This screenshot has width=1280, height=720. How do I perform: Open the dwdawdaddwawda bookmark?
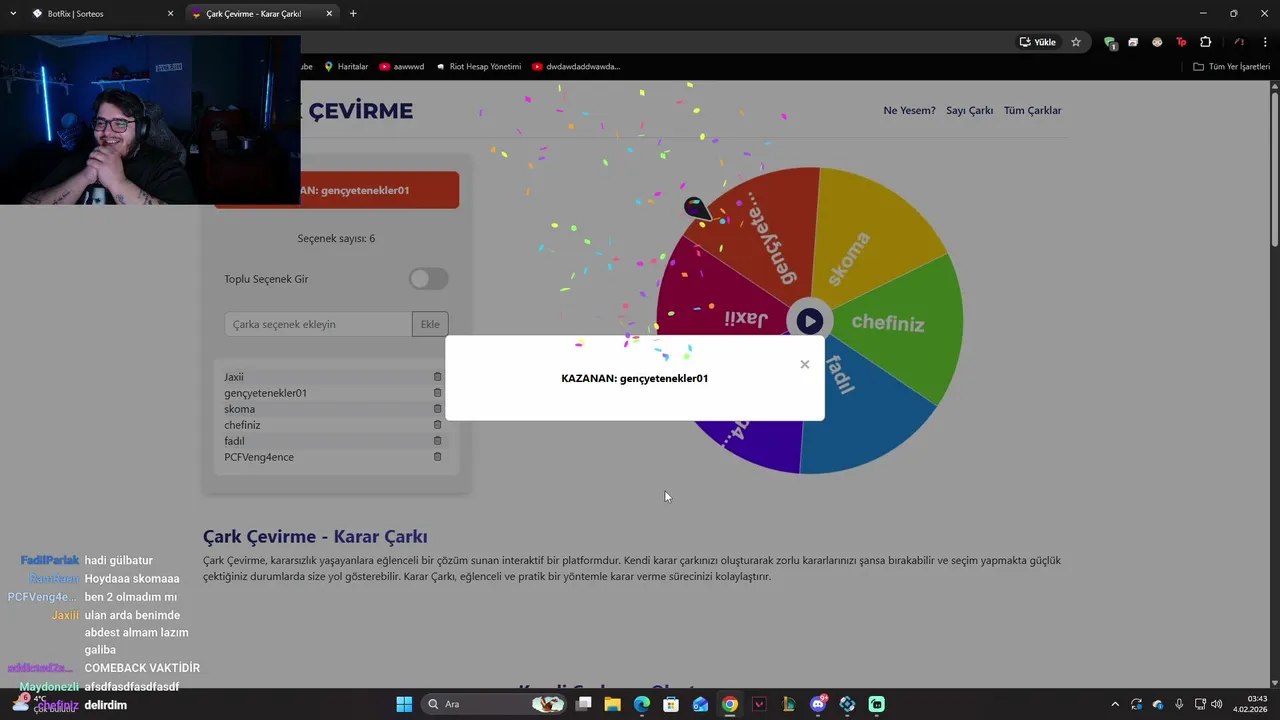(576, 67)
